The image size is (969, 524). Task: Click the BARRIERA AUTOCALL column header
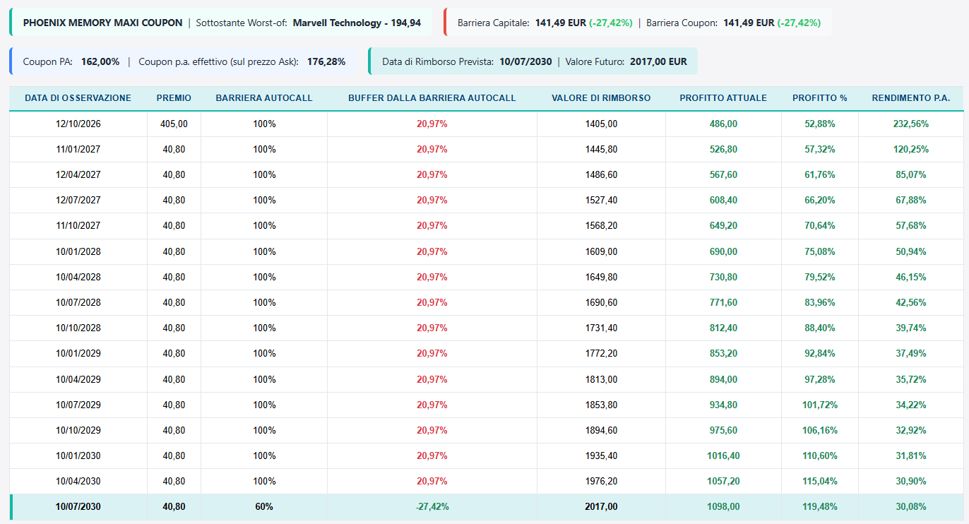(x=264, y=98)
